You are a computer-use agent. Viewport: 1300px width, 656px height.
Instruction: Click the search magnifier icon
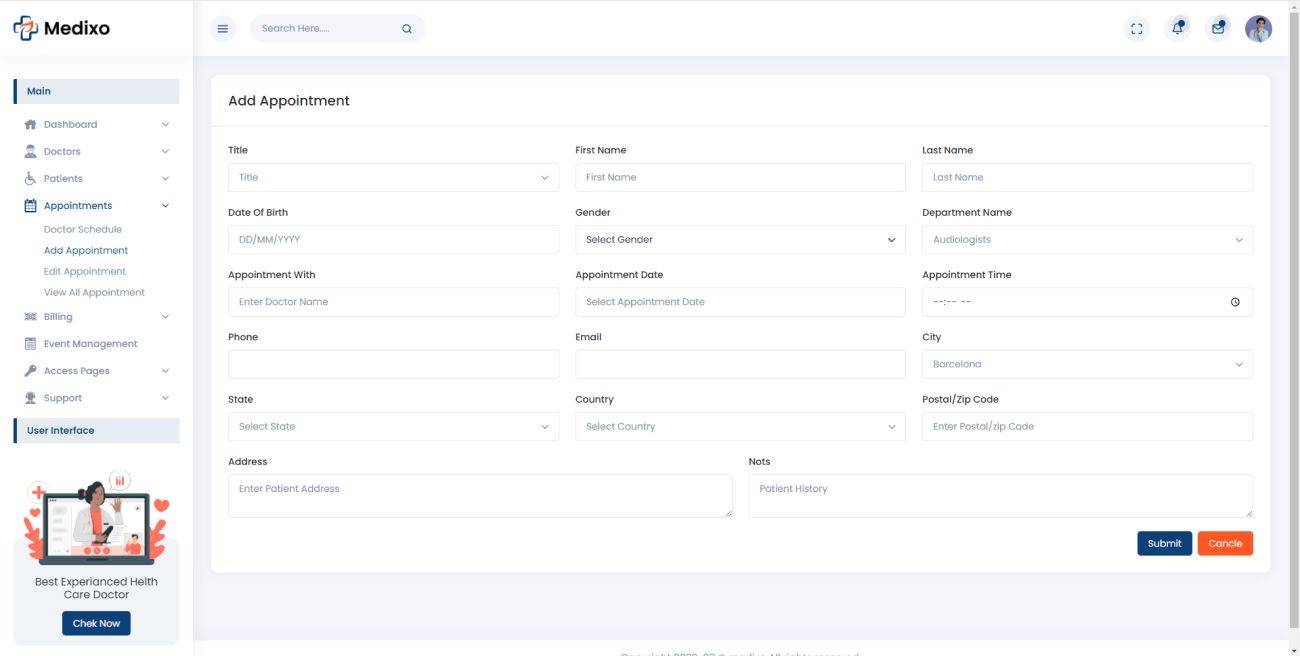(x=407, y=29)
